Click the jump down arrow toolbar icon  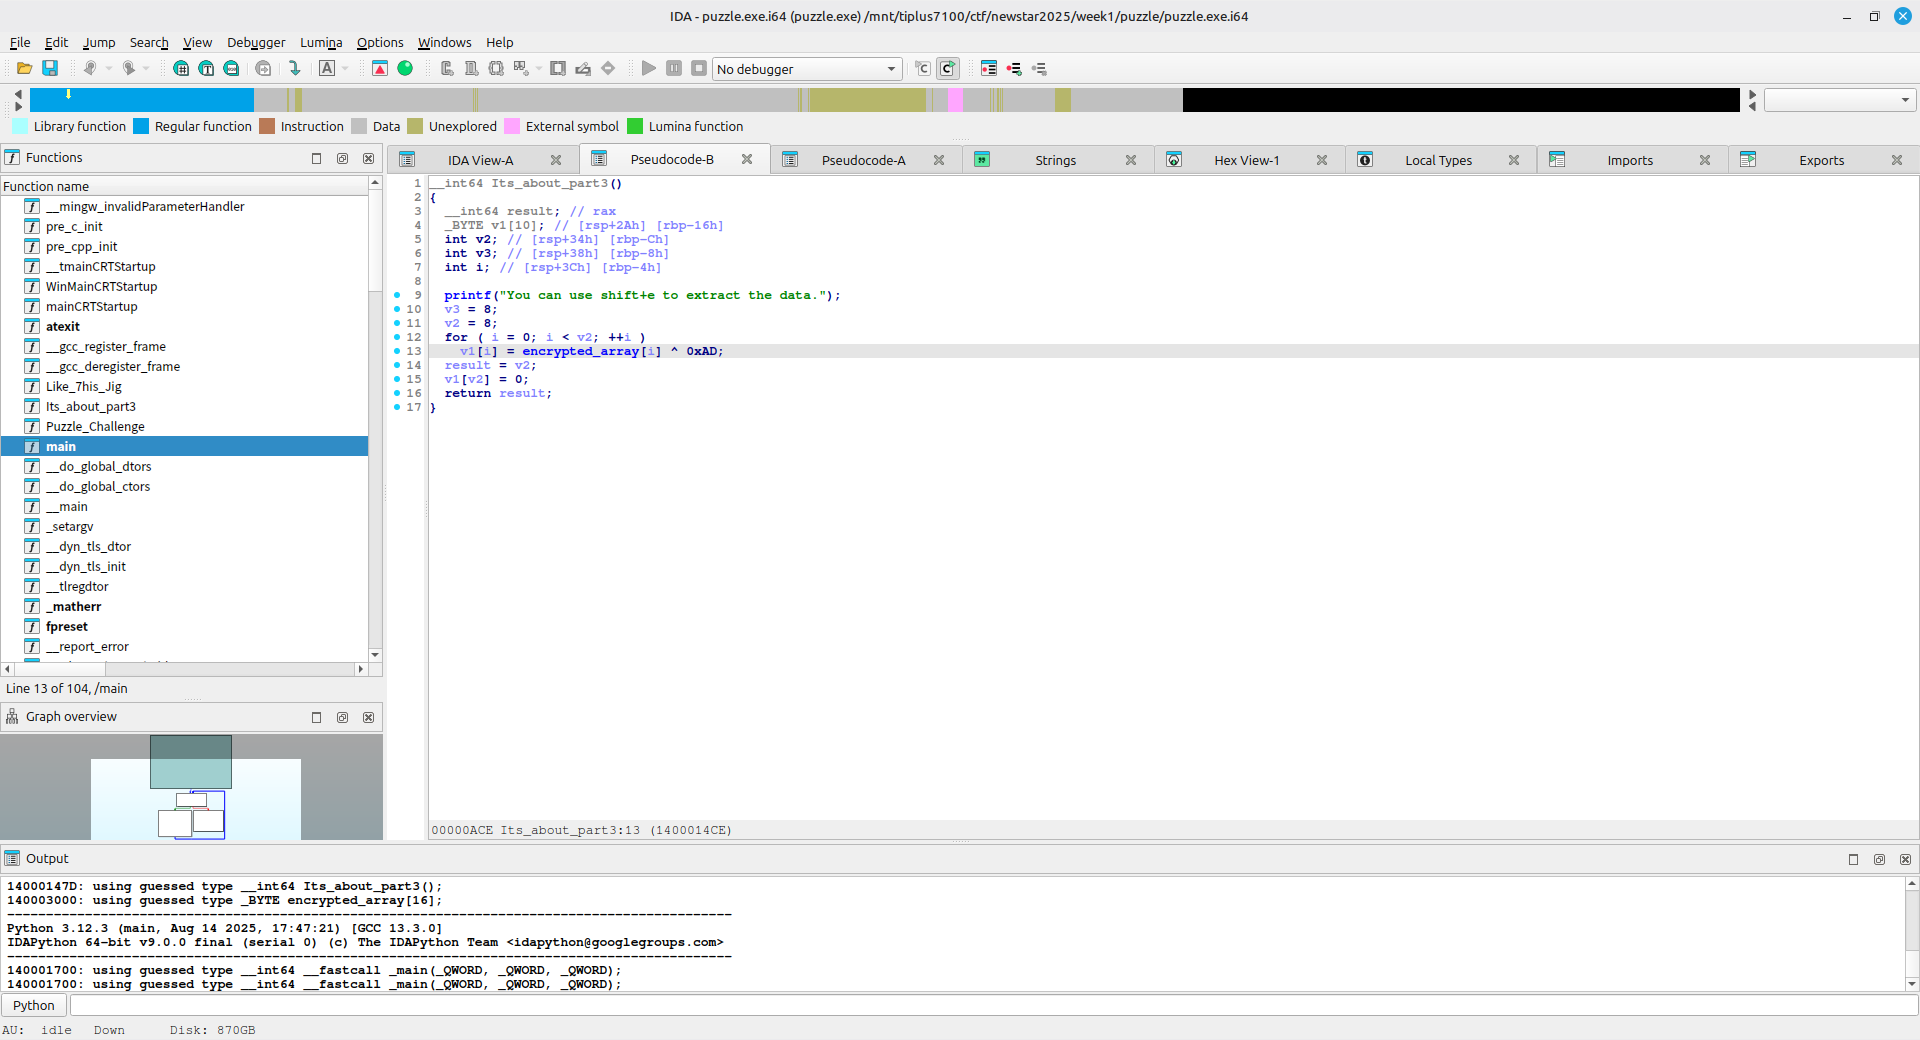coord(295,68)
